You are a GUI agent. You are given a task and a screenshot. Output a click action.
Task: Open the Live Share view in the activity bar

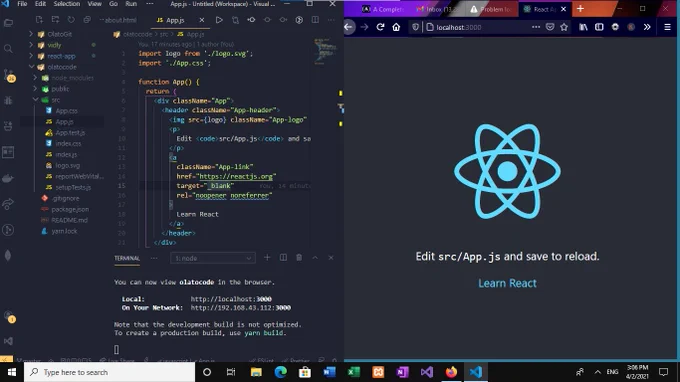point(8,204)
